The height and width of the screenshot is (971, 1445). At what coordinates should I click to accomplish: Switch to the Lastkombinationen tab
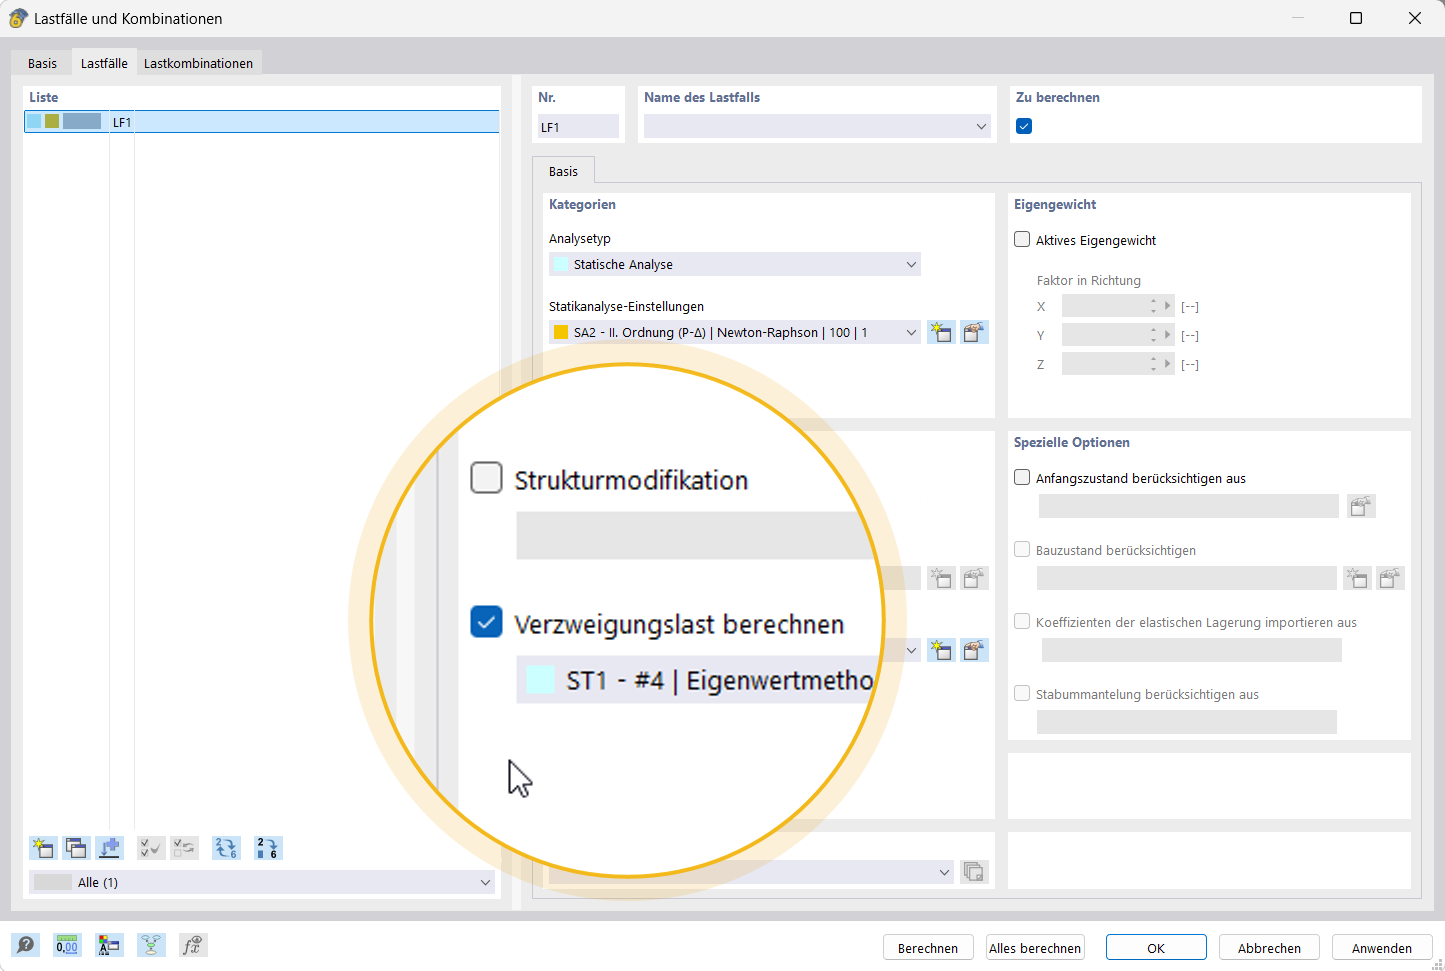[198, 61]
